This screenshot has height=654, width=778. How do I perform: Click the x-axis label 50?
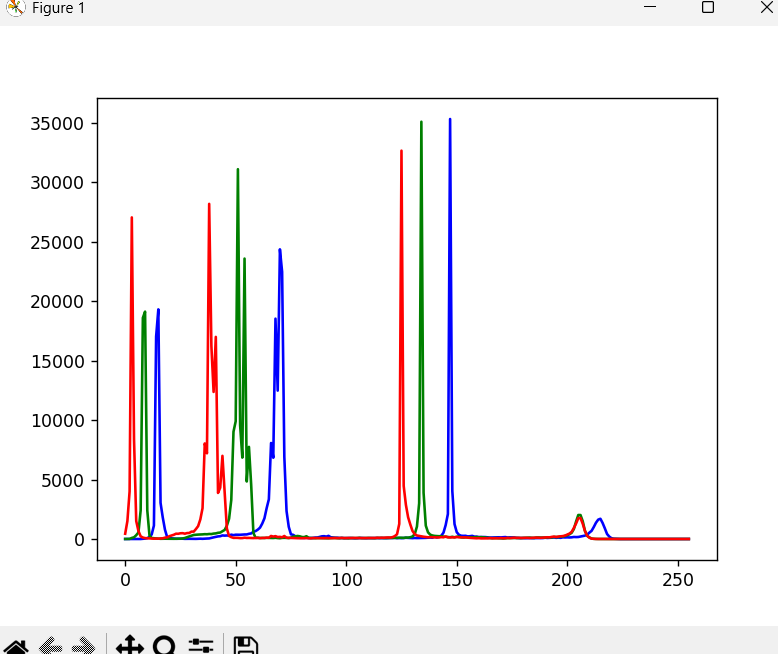[x=236, y=580]
